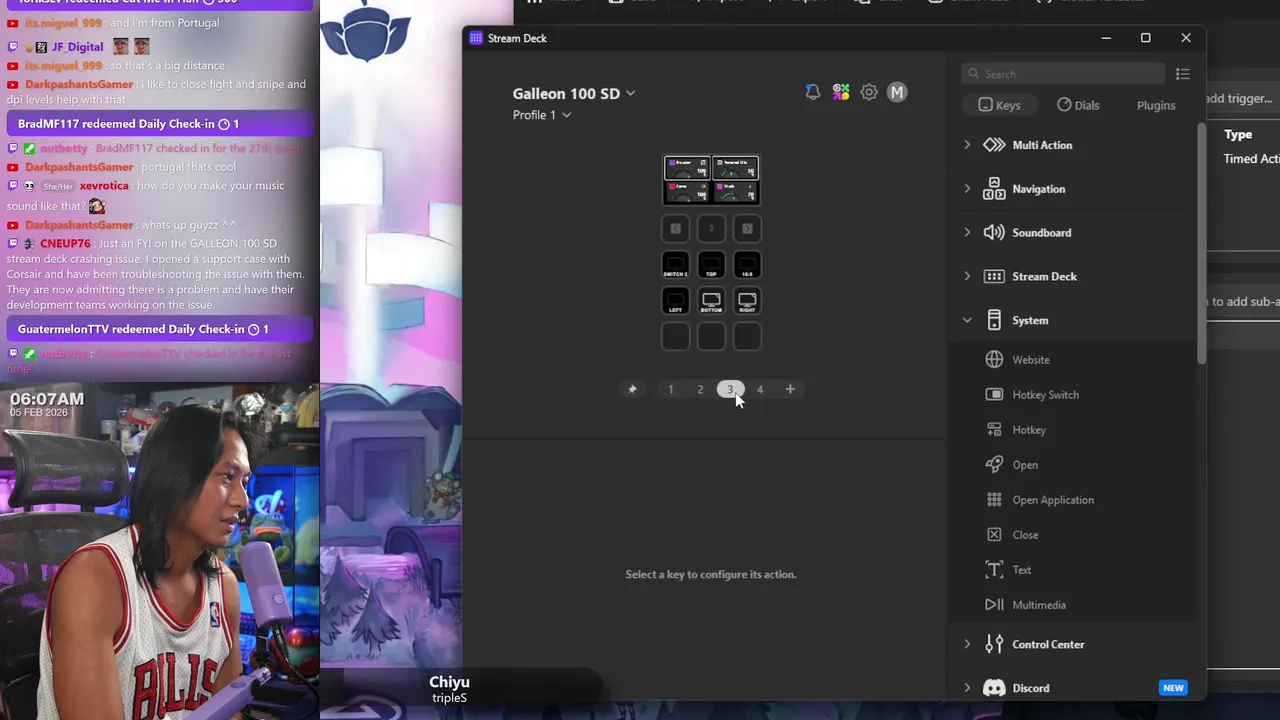This screenshot has height=720, width=1280.
Task: Switch to the Keys tab
Action: tap(999, 105)
